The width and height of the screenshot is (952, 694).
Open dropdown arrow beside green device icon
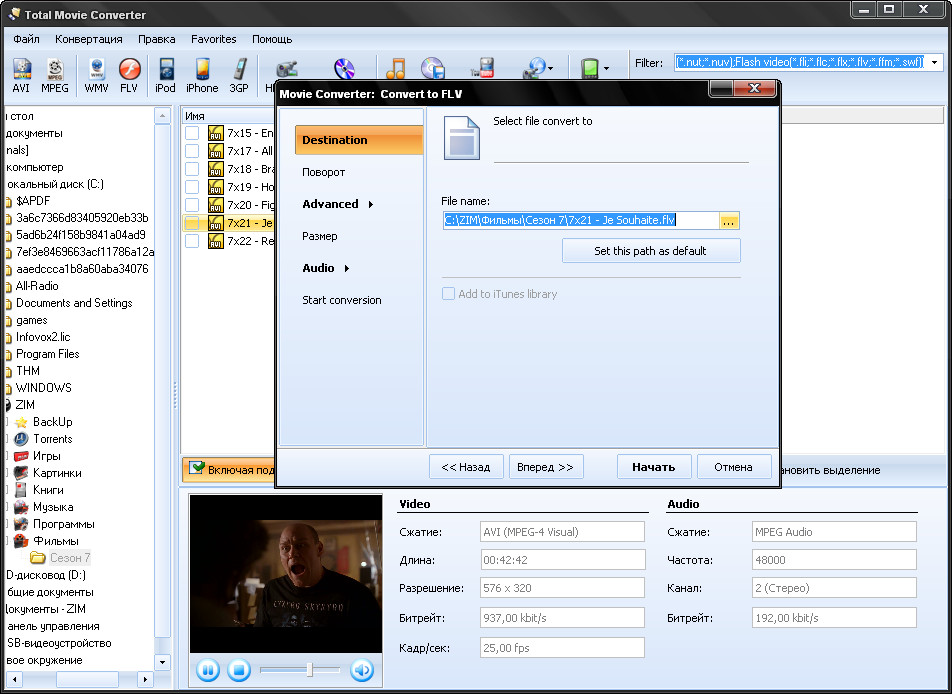(607, 69)
